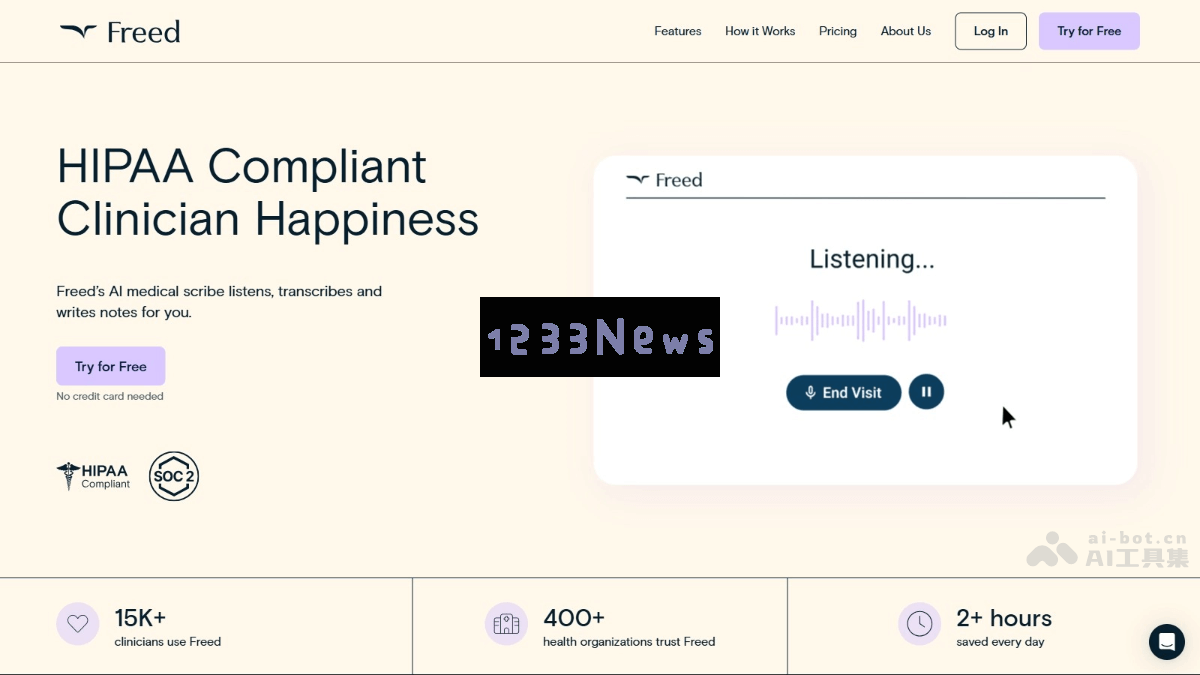Click Try for Free in the header
The image size is (1200, 675).
(x=1089, y=31)
